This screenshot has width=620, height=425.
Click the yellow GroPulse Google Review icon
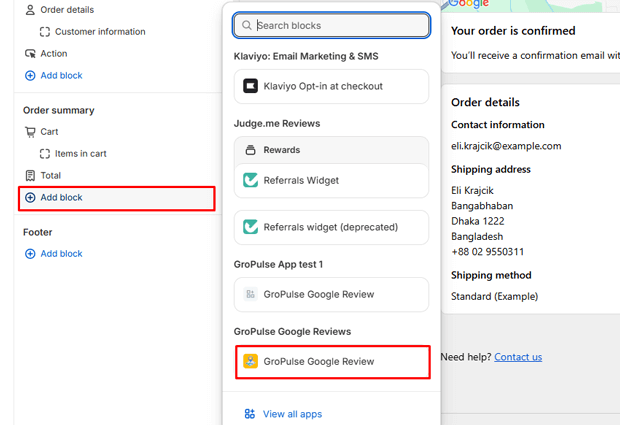(251, 361)
